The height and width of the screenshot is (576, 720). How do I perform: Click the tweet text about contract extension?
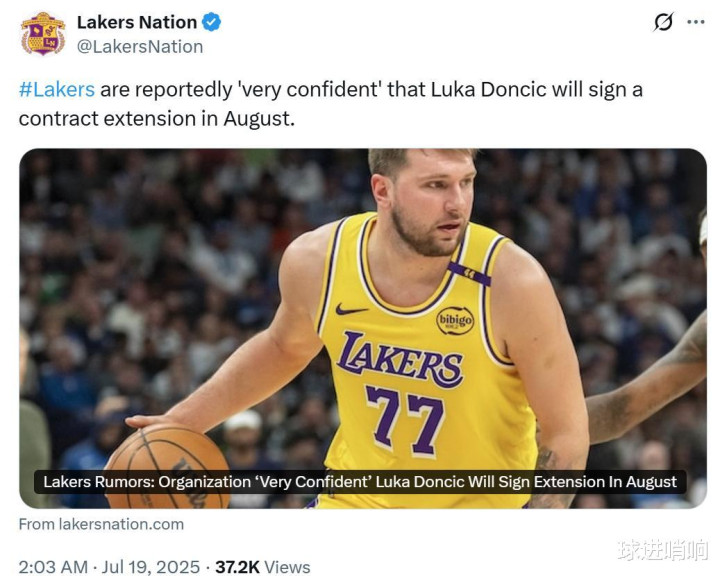pos(330,103)
